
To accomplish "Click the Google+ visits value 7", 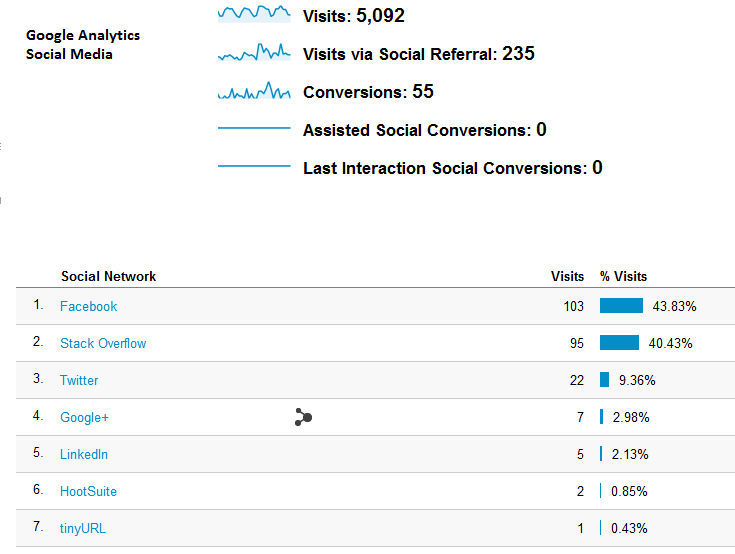I will 580,417.
